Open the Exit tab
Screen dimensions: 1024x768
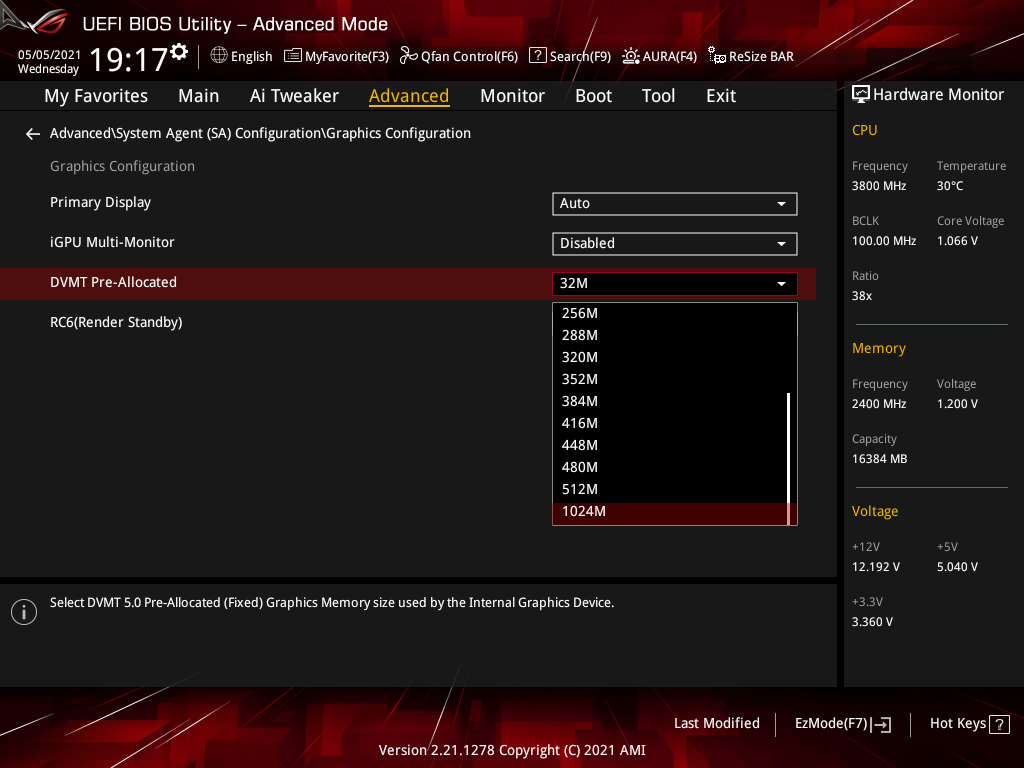pyautogui.click(x=721, y=96)
